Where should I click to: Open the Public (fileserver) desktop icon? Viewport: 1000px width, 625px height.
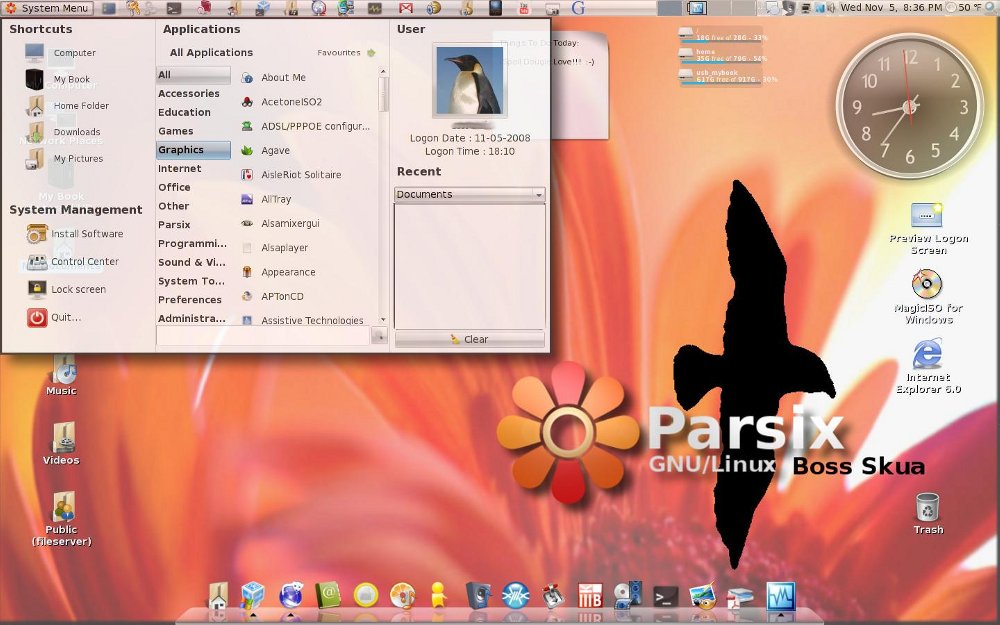(62, 519)
